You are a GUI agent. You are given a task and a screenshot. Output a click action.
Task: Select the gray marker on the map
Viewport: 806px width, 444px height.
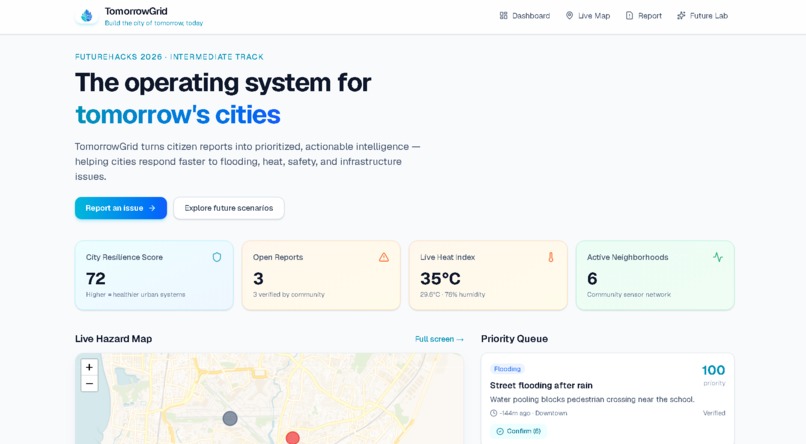[x=230, y=418]
